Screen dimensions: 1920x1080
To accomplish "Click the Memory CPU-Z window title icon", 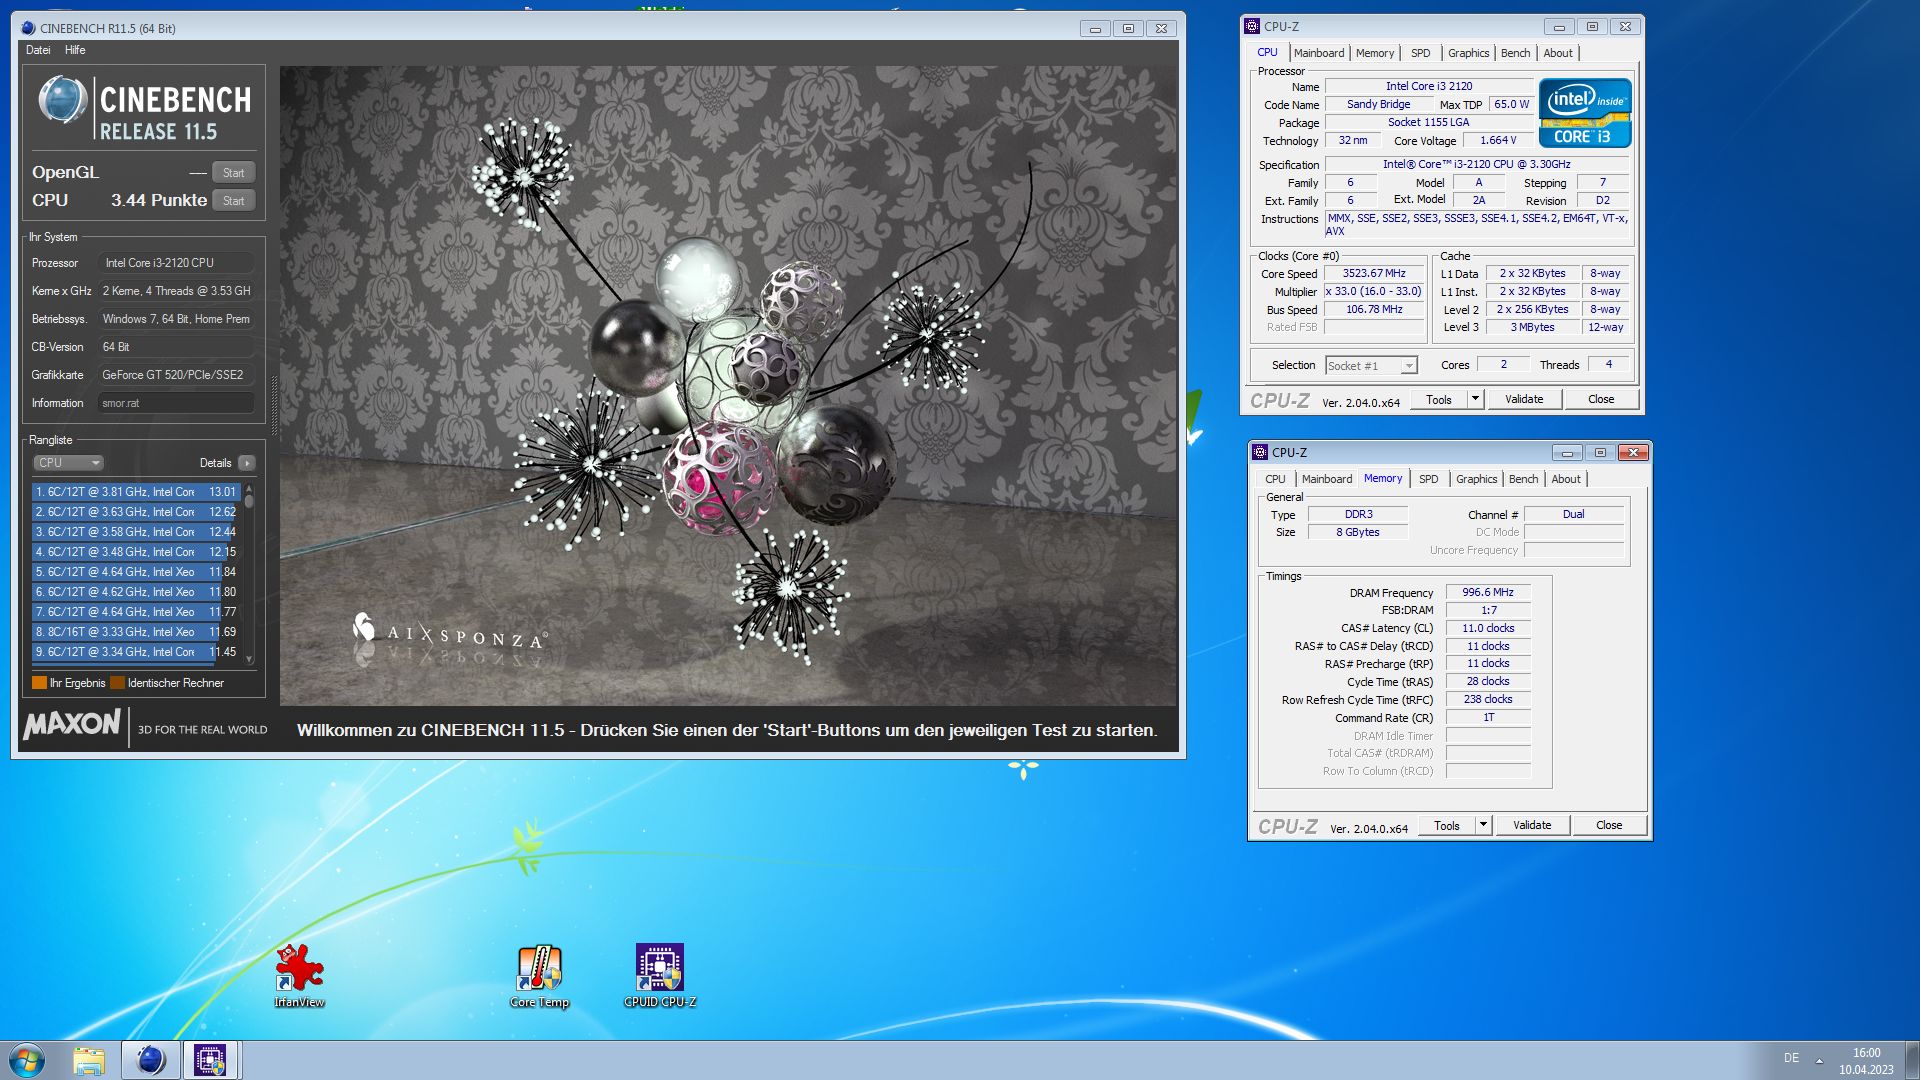I will 1260,453.
